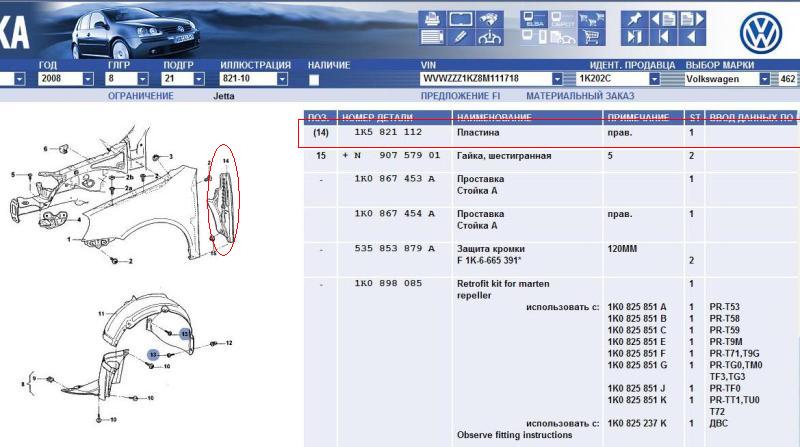
Task: Select part number 1K0 898 085
Action: (388, 283)
